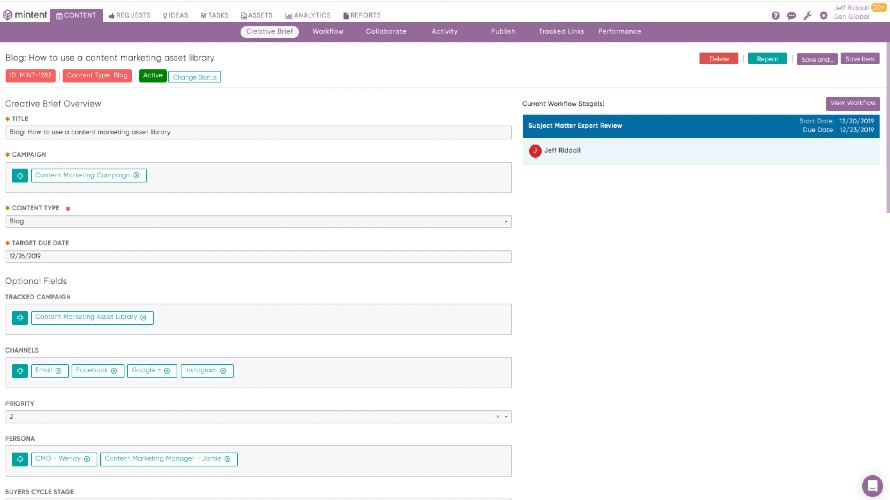Click Subject Matter Expert Review stage header
The height and width of the screenshot is (500, 890).
point(701,126)
